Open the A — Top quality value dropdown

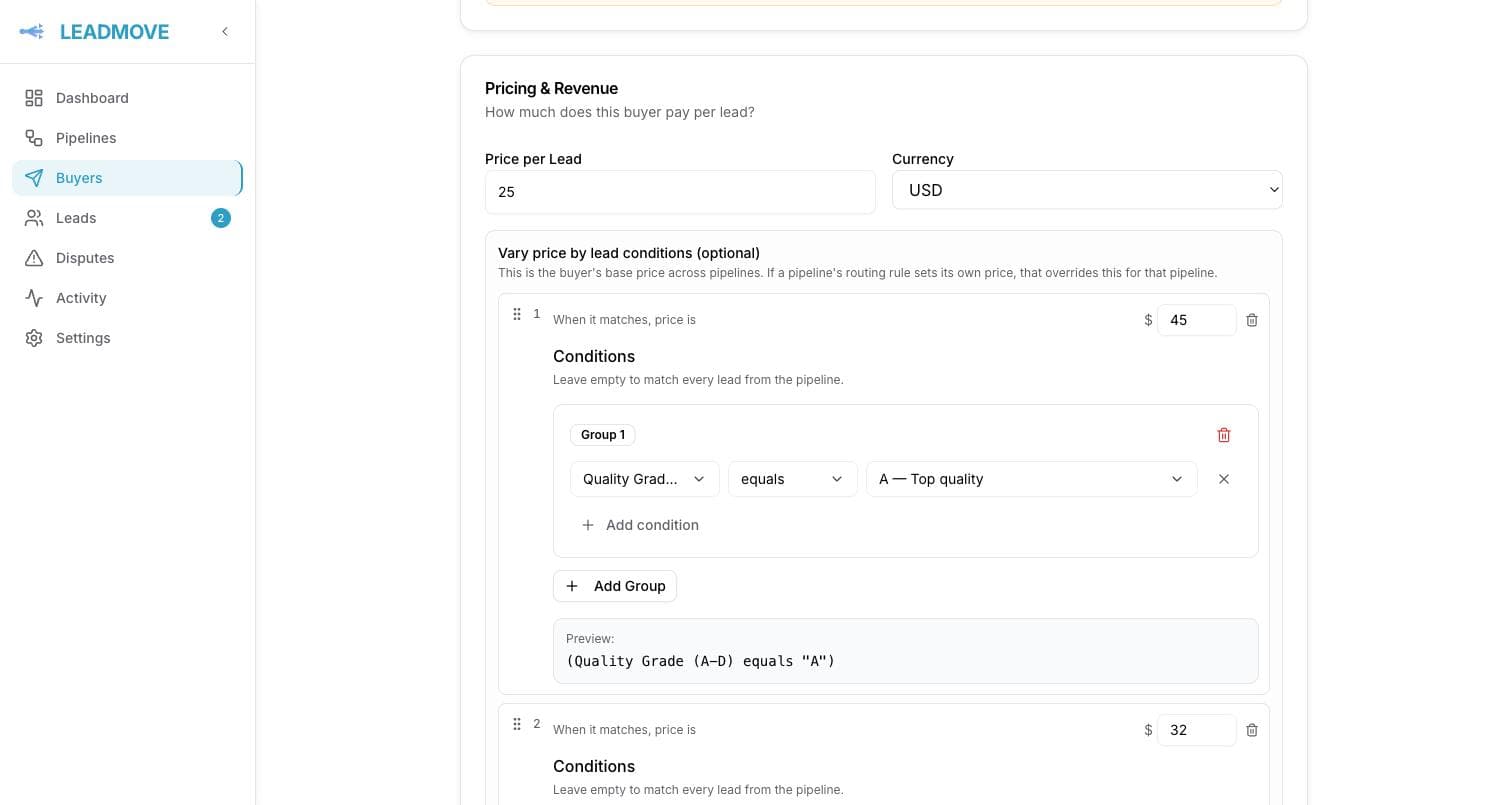(x=1032, y=479)
